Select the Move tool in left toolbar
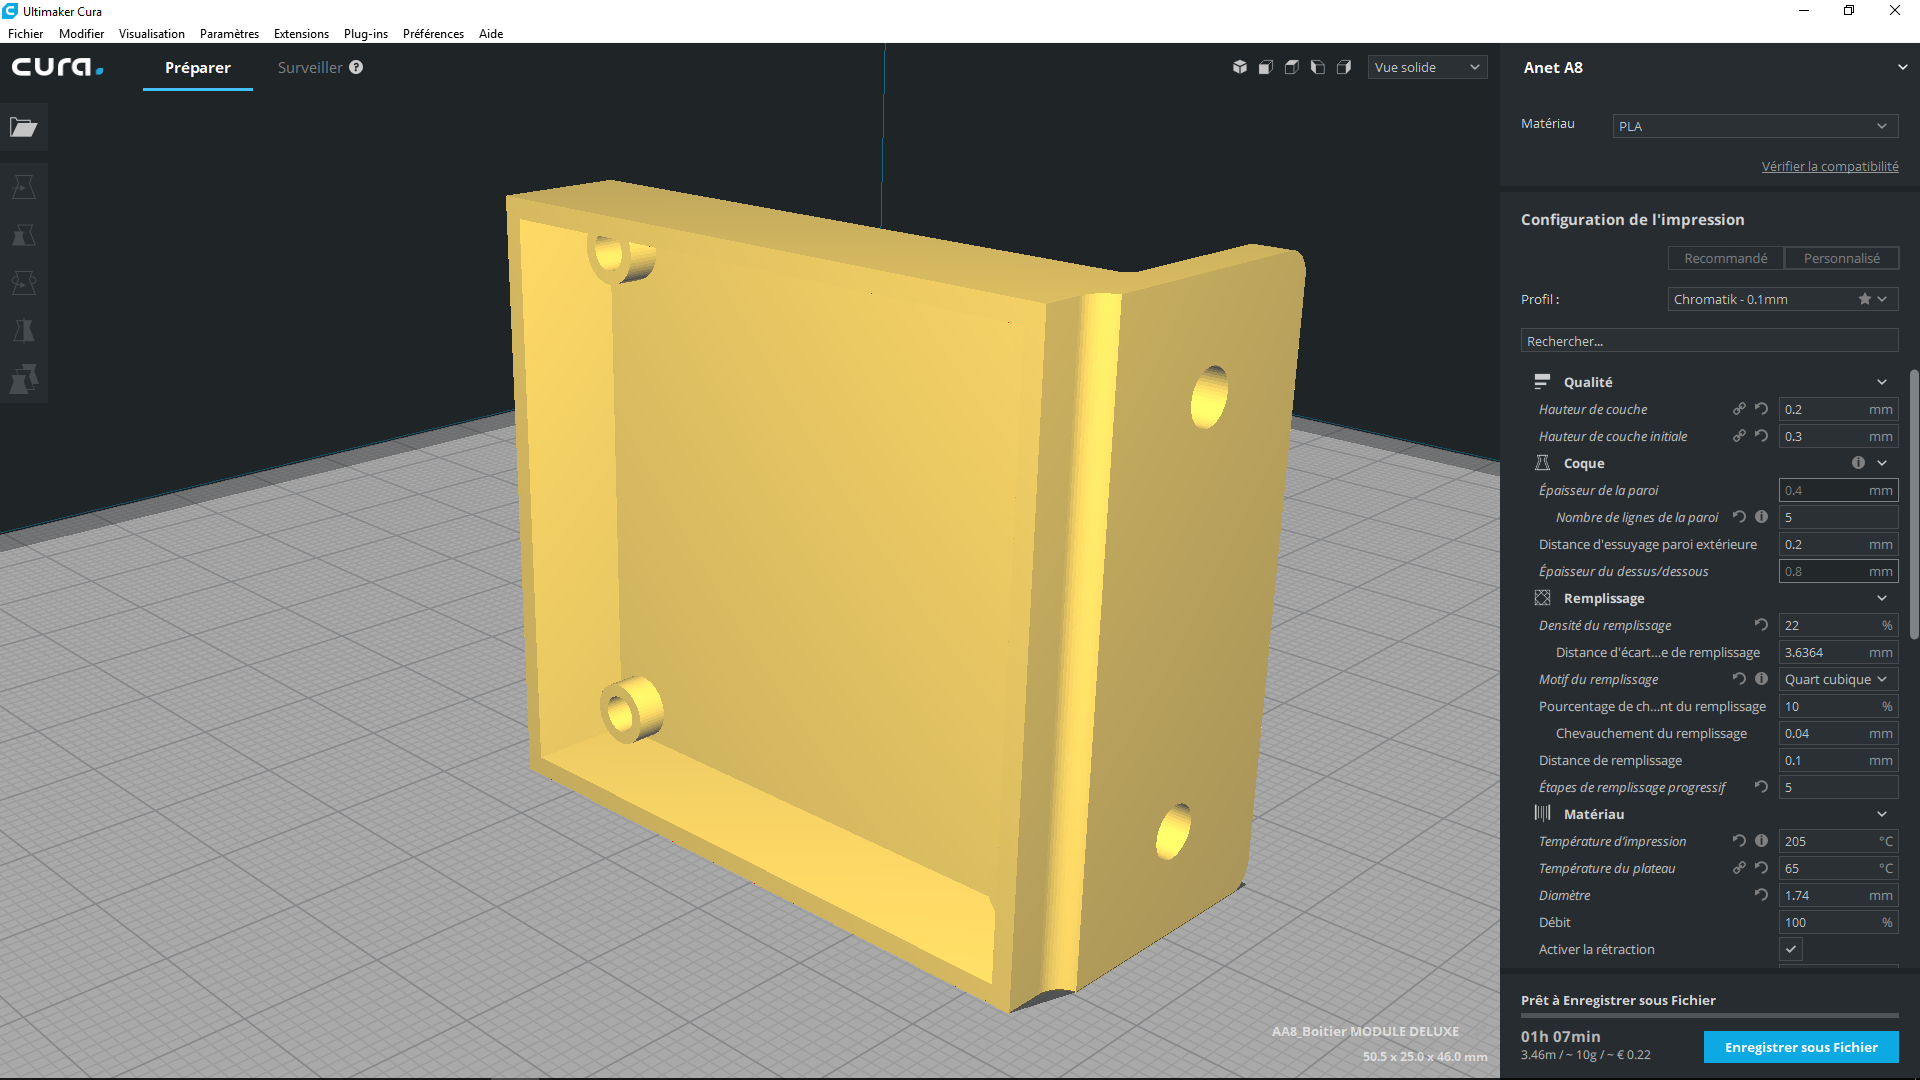The height and width of the screenshot is (1080, 1920). point(24,187)
